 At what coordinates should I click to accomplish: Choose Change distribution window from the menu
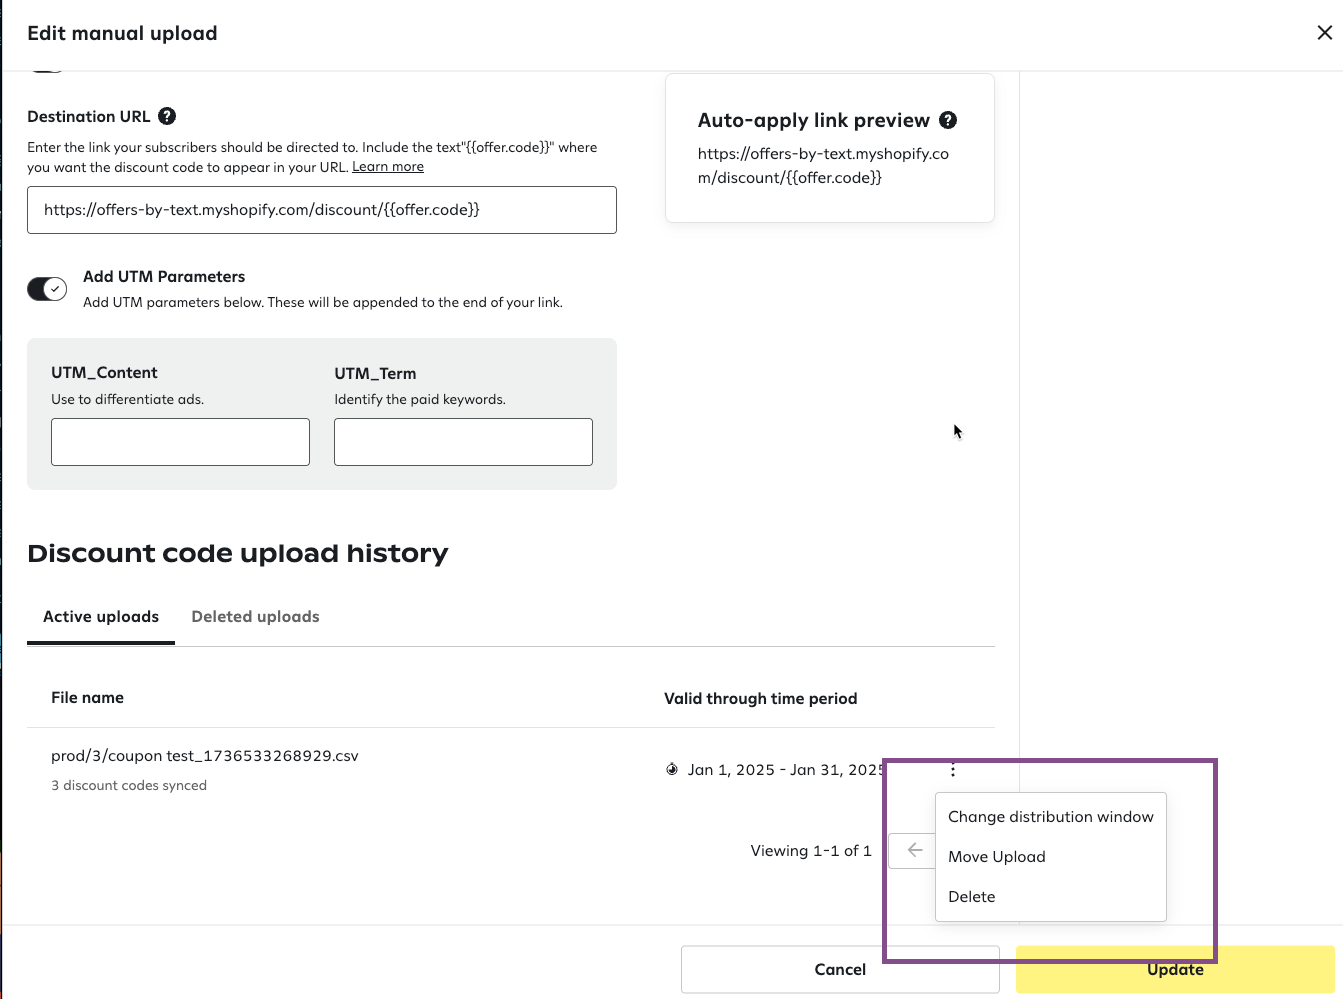pyautogui.click(x=1050, y=817)
